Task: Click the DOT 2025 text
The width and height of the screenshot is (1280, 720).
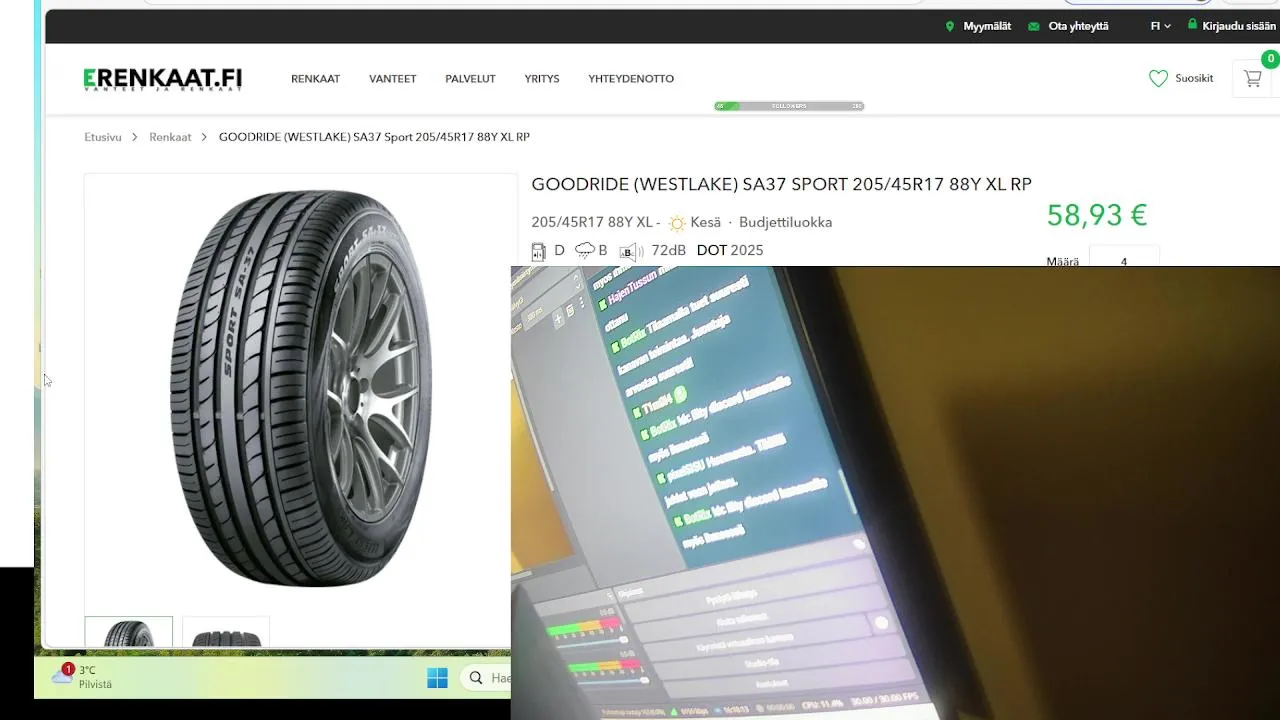Action: [x=730, y=250]
